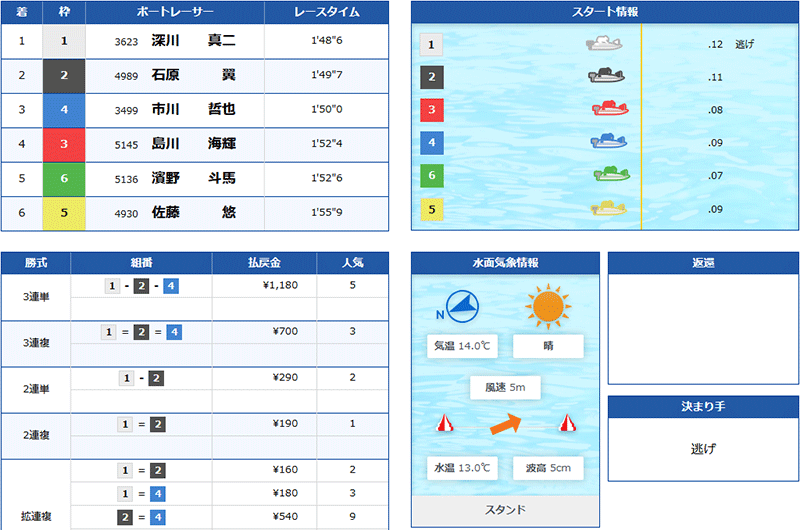Click the 晴 weather box
Image resolution: width=800 pixels, height=530 pixels.
tap(548, 346)
